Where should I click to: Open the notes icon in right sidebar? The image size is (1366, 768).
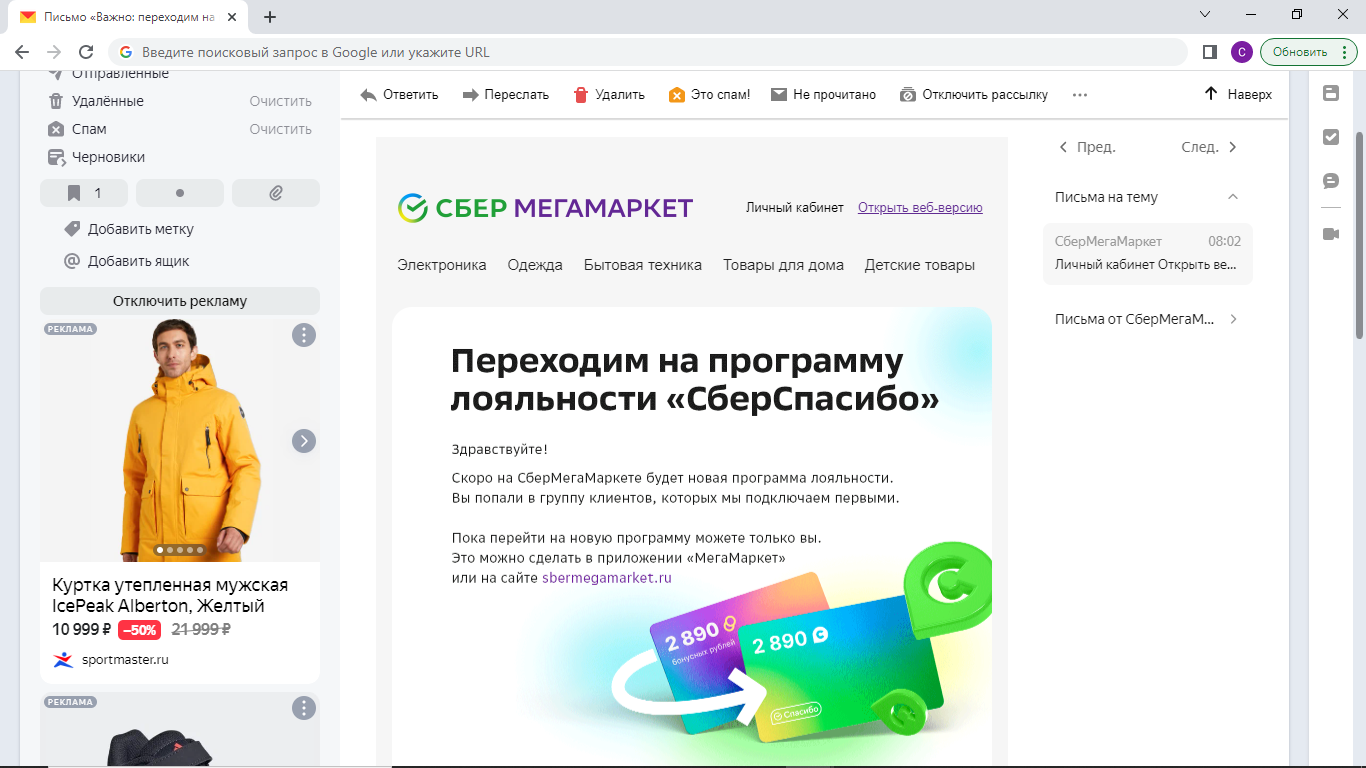(1331, 93)
